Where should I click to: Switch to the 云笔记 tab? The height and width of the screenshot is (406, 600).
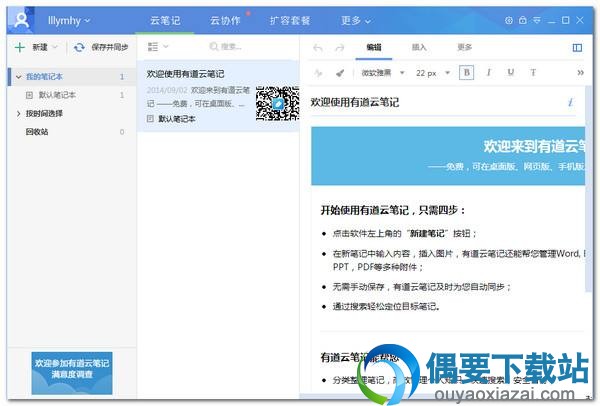(x=165, y=21)
